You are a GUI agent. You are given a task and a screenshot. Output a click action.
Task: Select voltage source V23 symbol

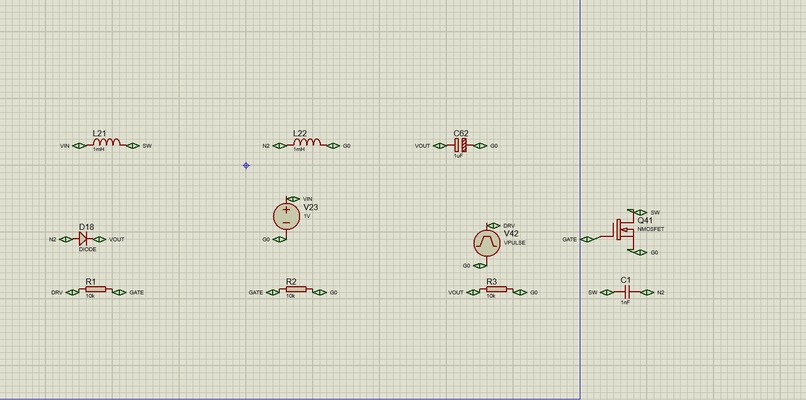coord(286,216)
